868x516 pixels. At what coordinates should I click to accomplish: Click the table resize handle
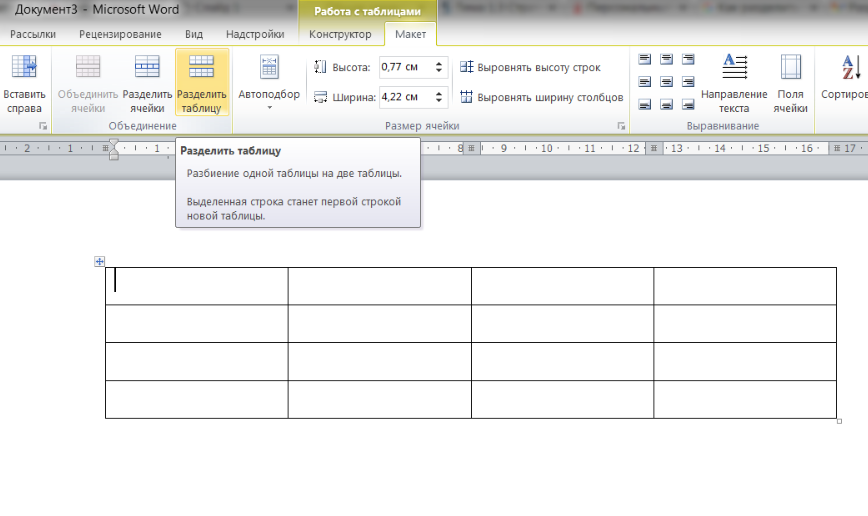839,421
